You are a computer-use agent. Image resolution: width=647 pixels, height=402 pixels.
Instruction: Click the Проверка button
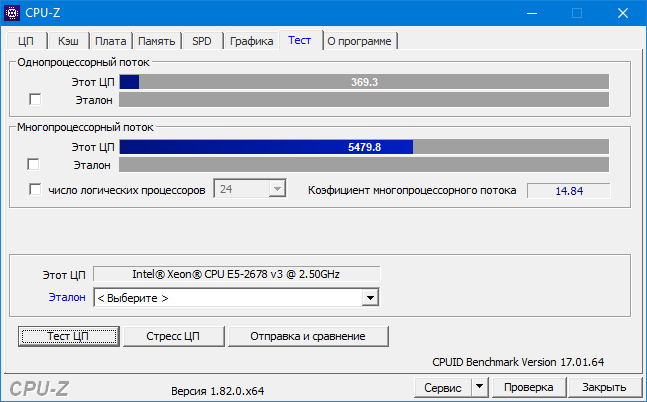pyautogui.click(x=529, y=388)
